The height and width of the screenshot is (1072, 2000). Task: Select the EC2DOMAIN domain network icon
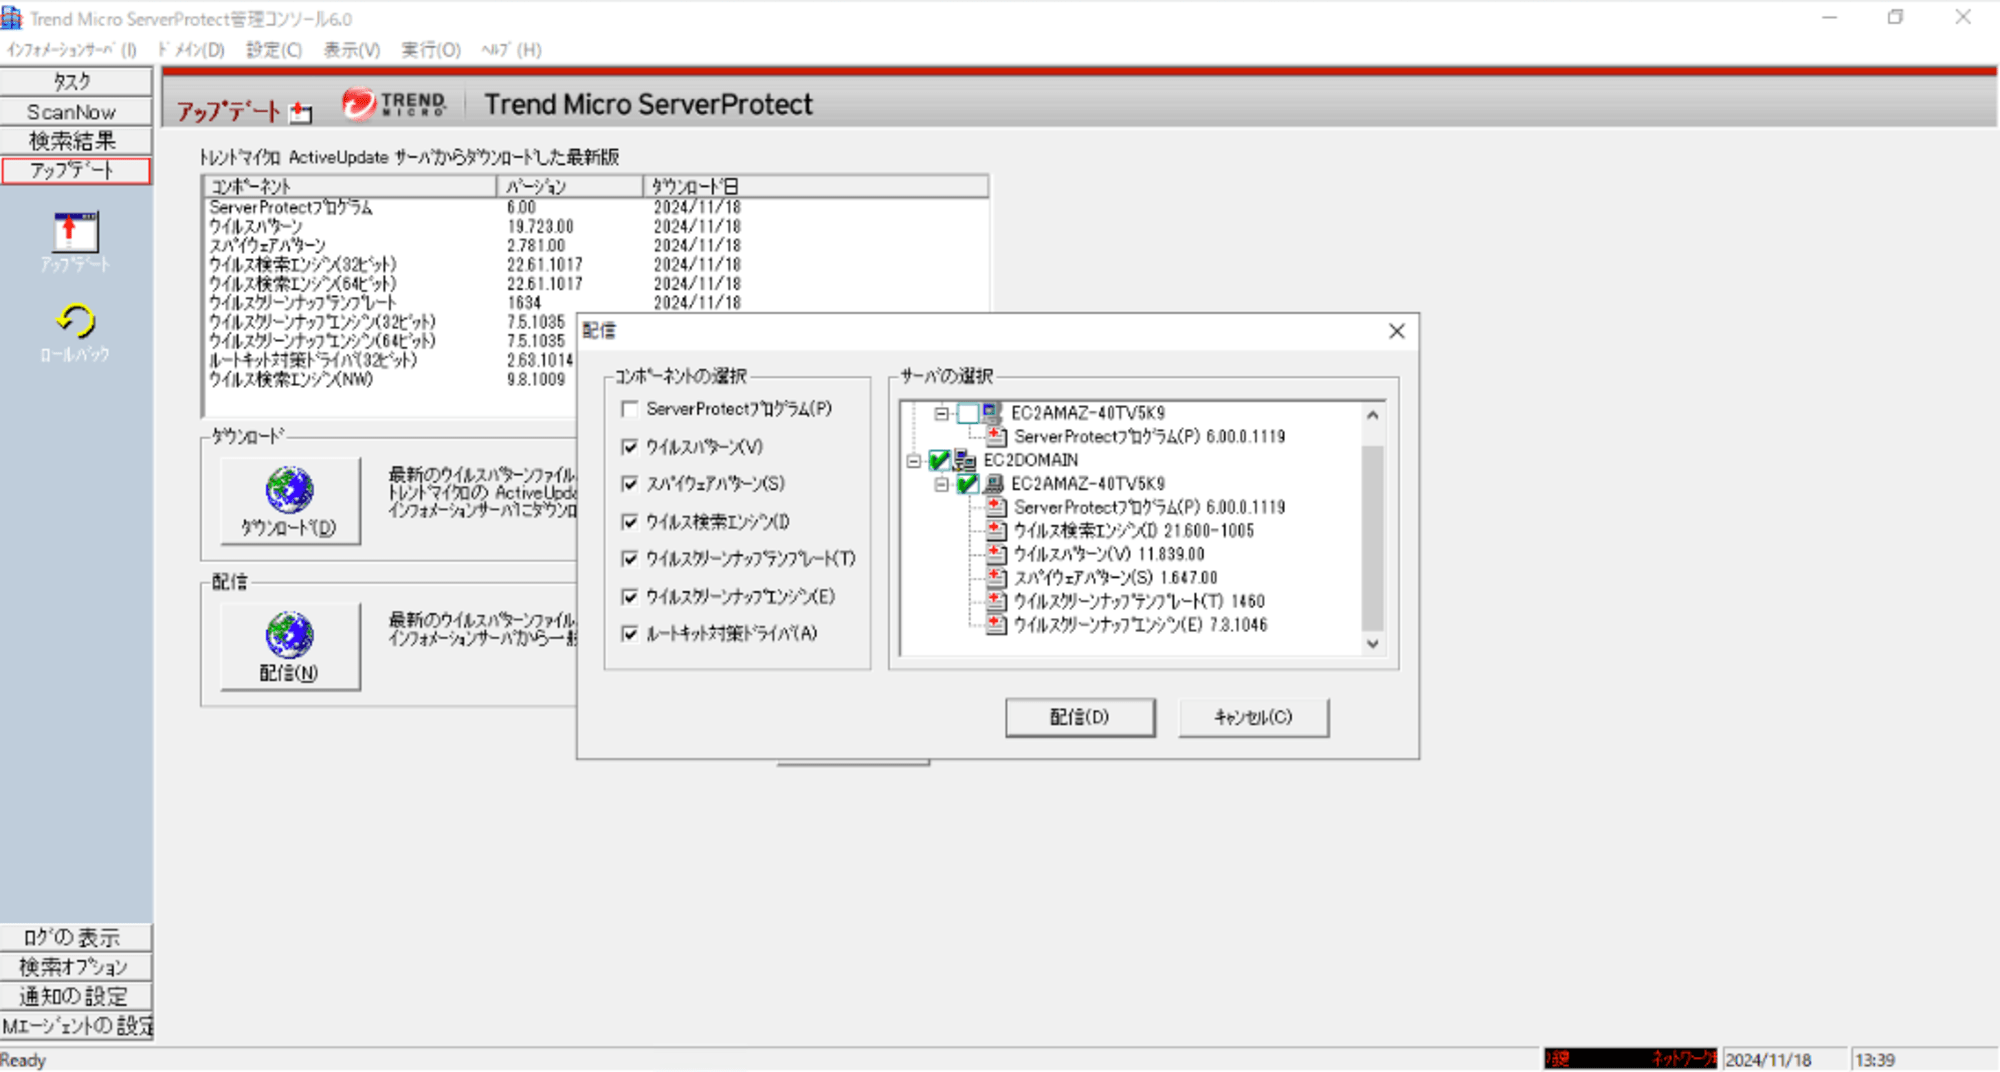[965, 460]
